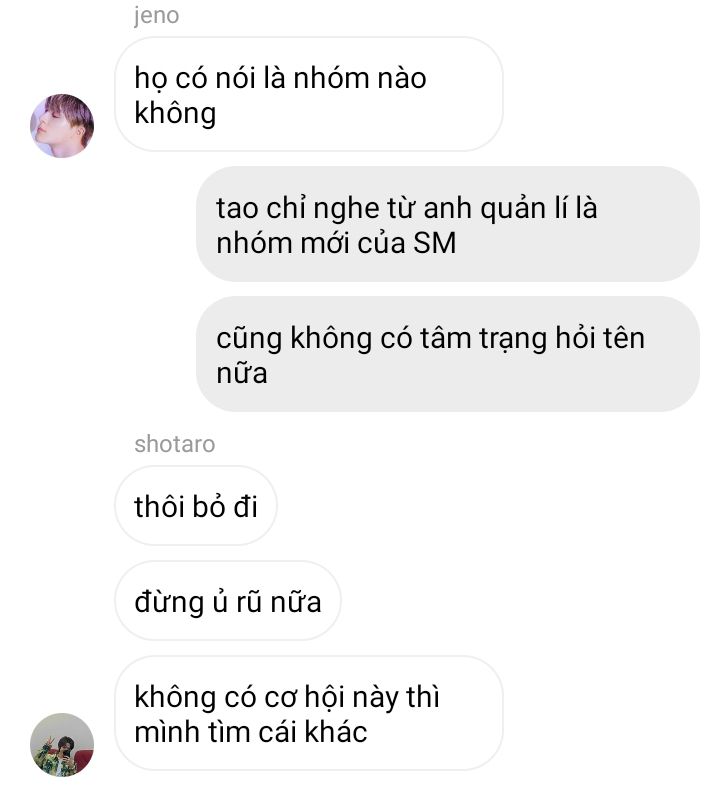Select the message 'không có cơ hội này thì mình tìm cái khác'

(x=309, y=713)
